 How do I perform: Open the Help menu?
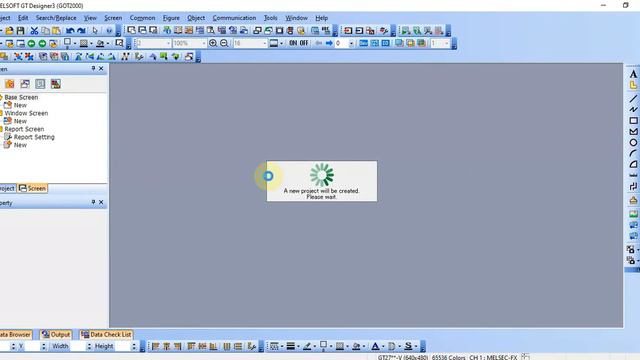click(321, 18)
